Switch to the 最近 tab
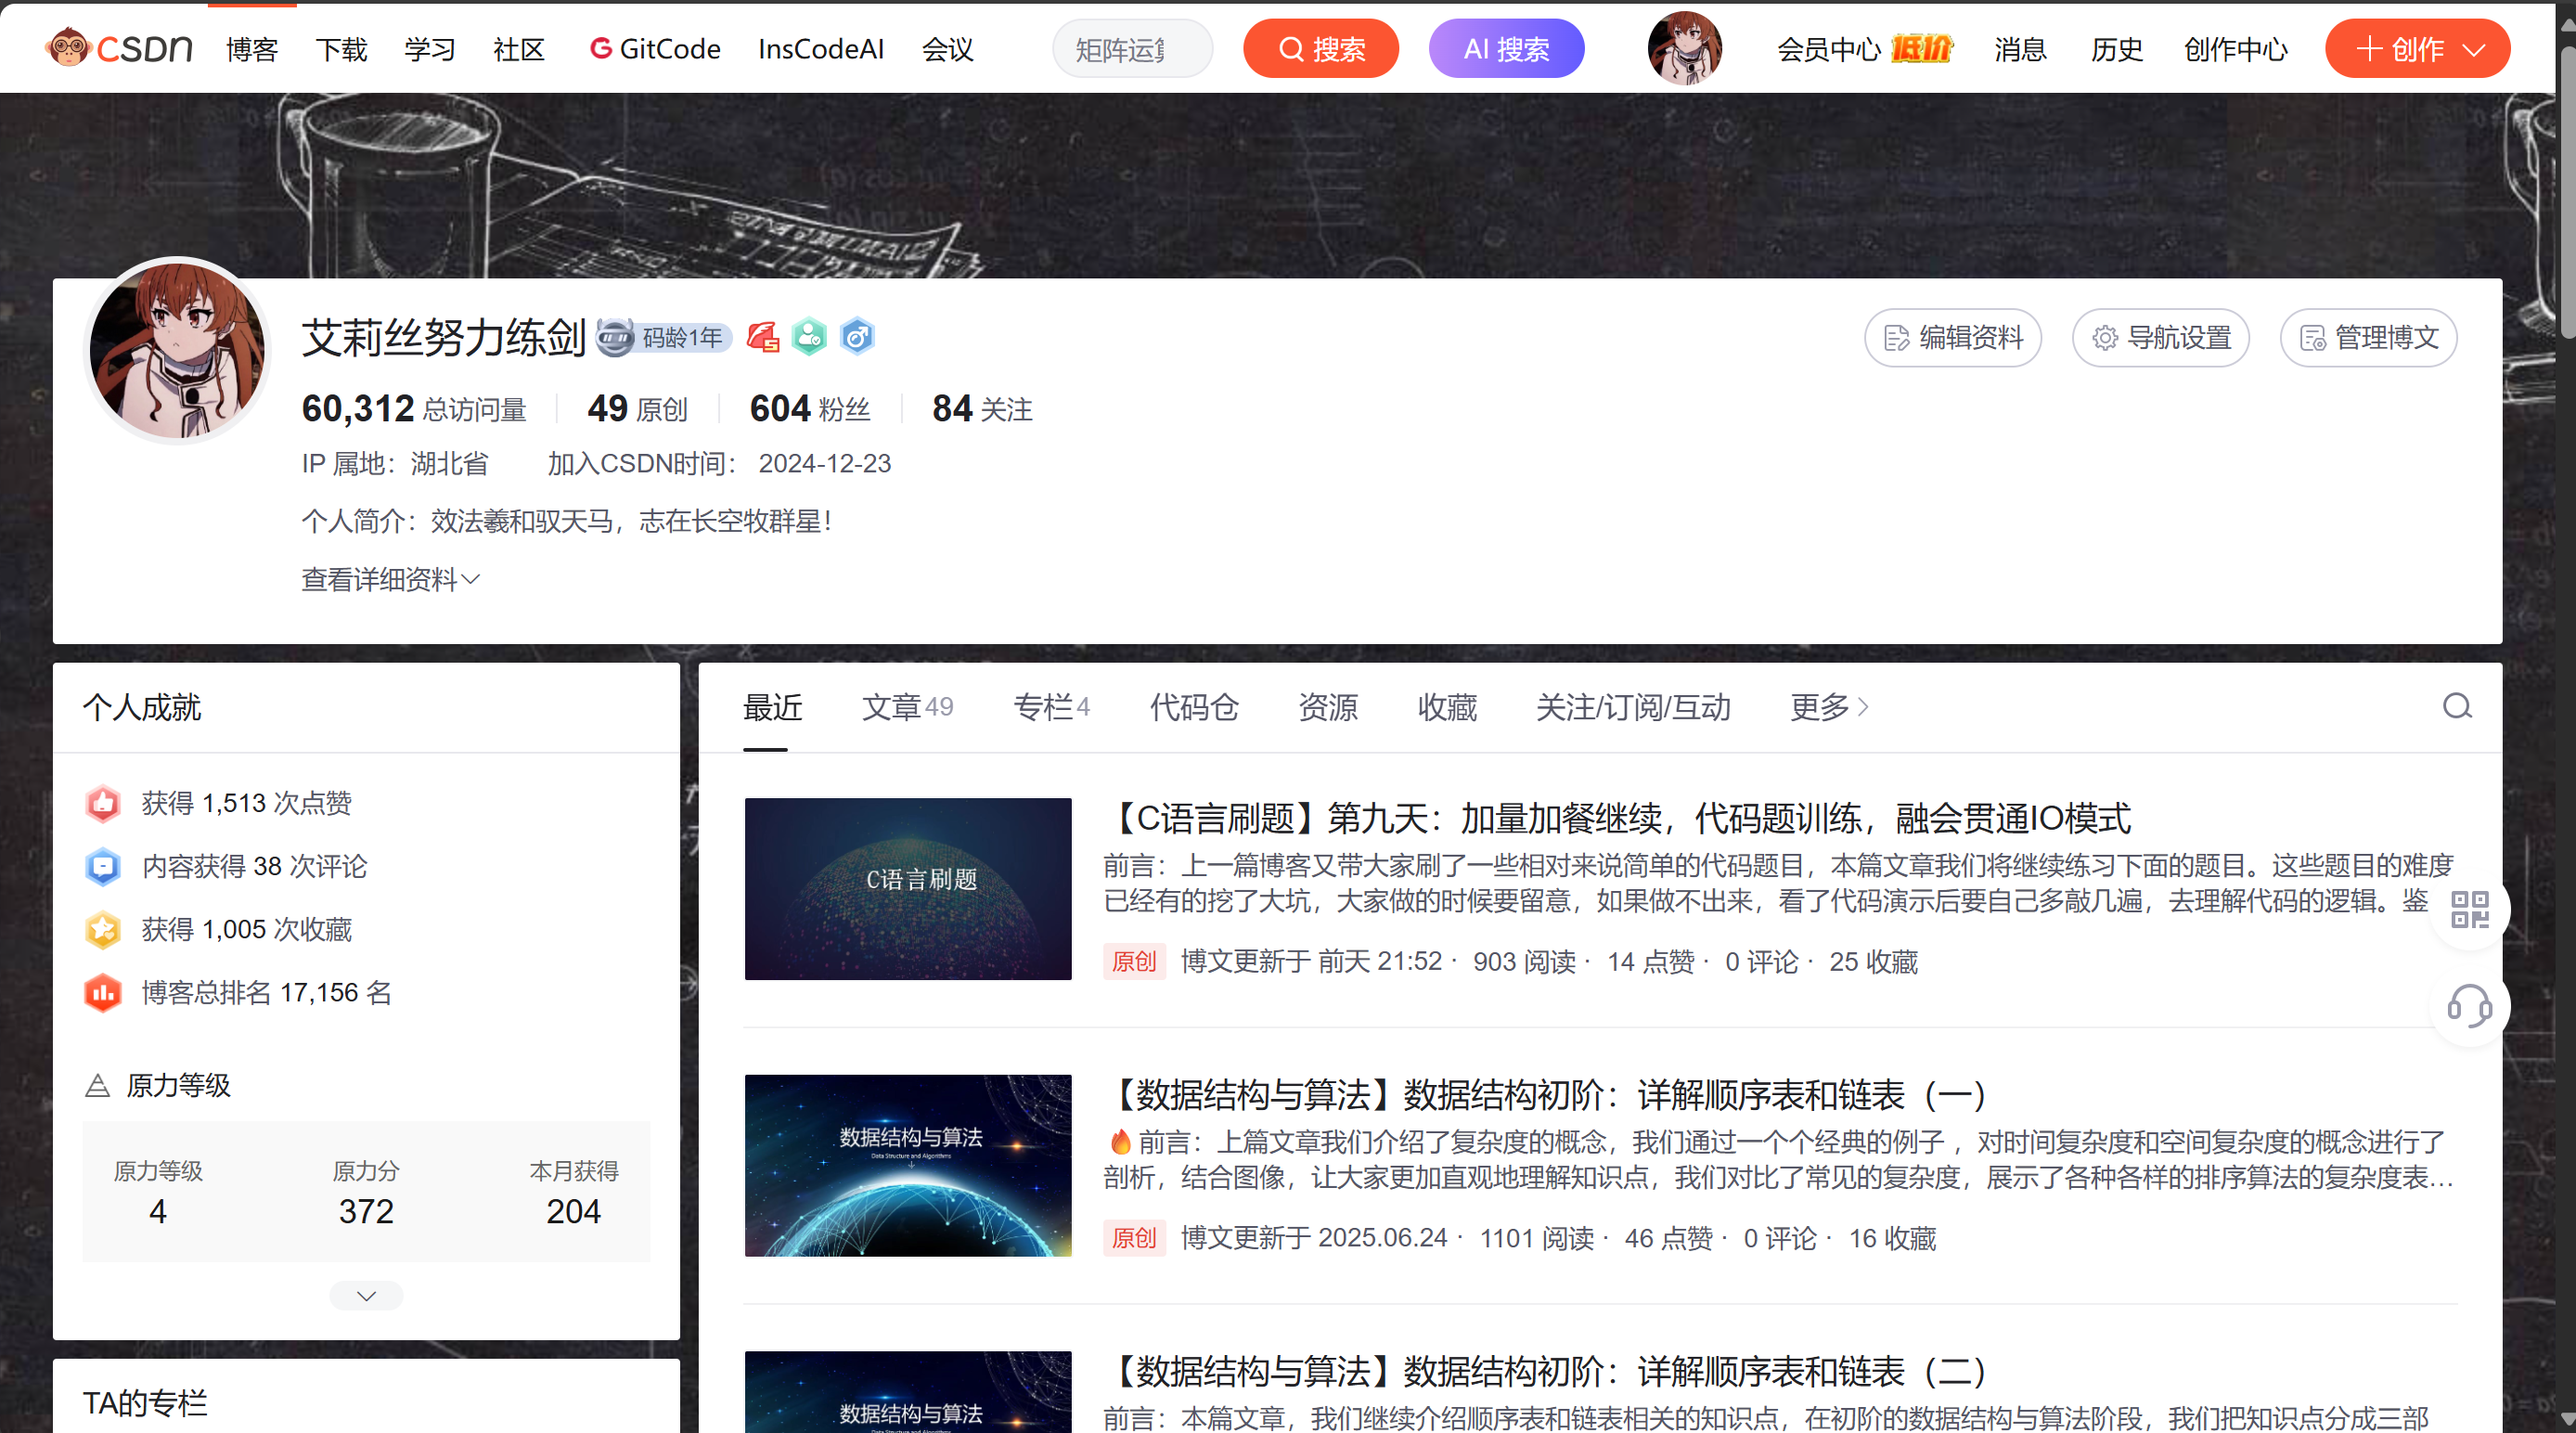 (x=772, y=707)
